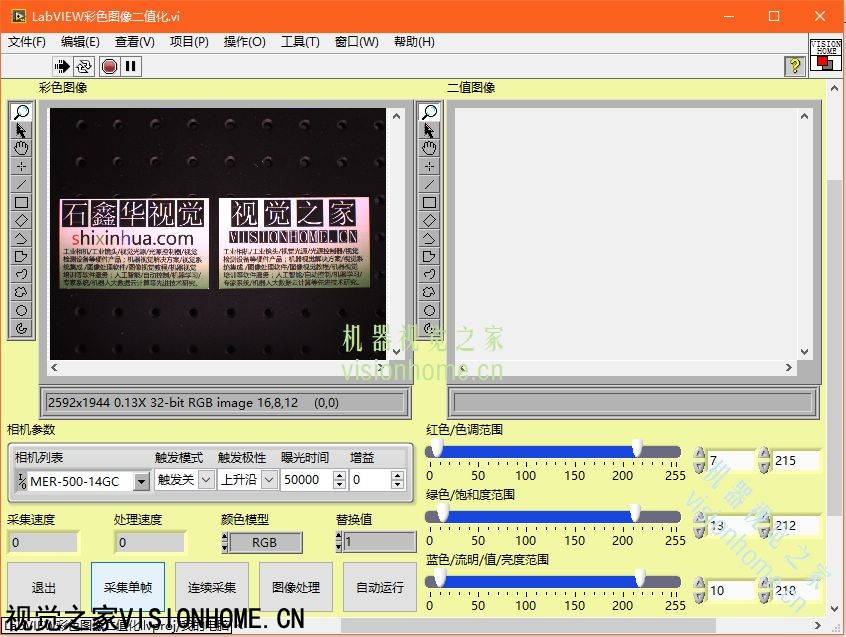
Task: Click the stepper beside green maximum value 212
Action: click(764, 525)
